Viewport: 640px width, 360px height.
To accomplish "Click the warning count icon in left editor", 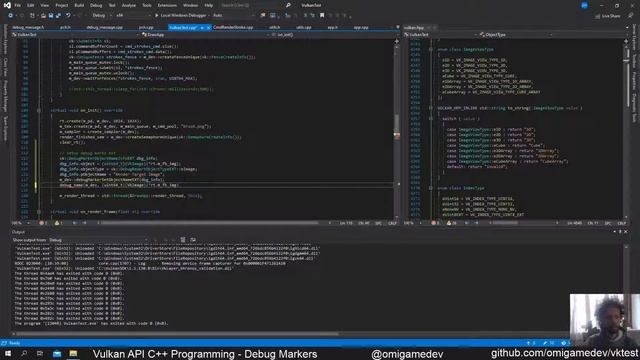I will pyautogui.click(x=58, y=223).
